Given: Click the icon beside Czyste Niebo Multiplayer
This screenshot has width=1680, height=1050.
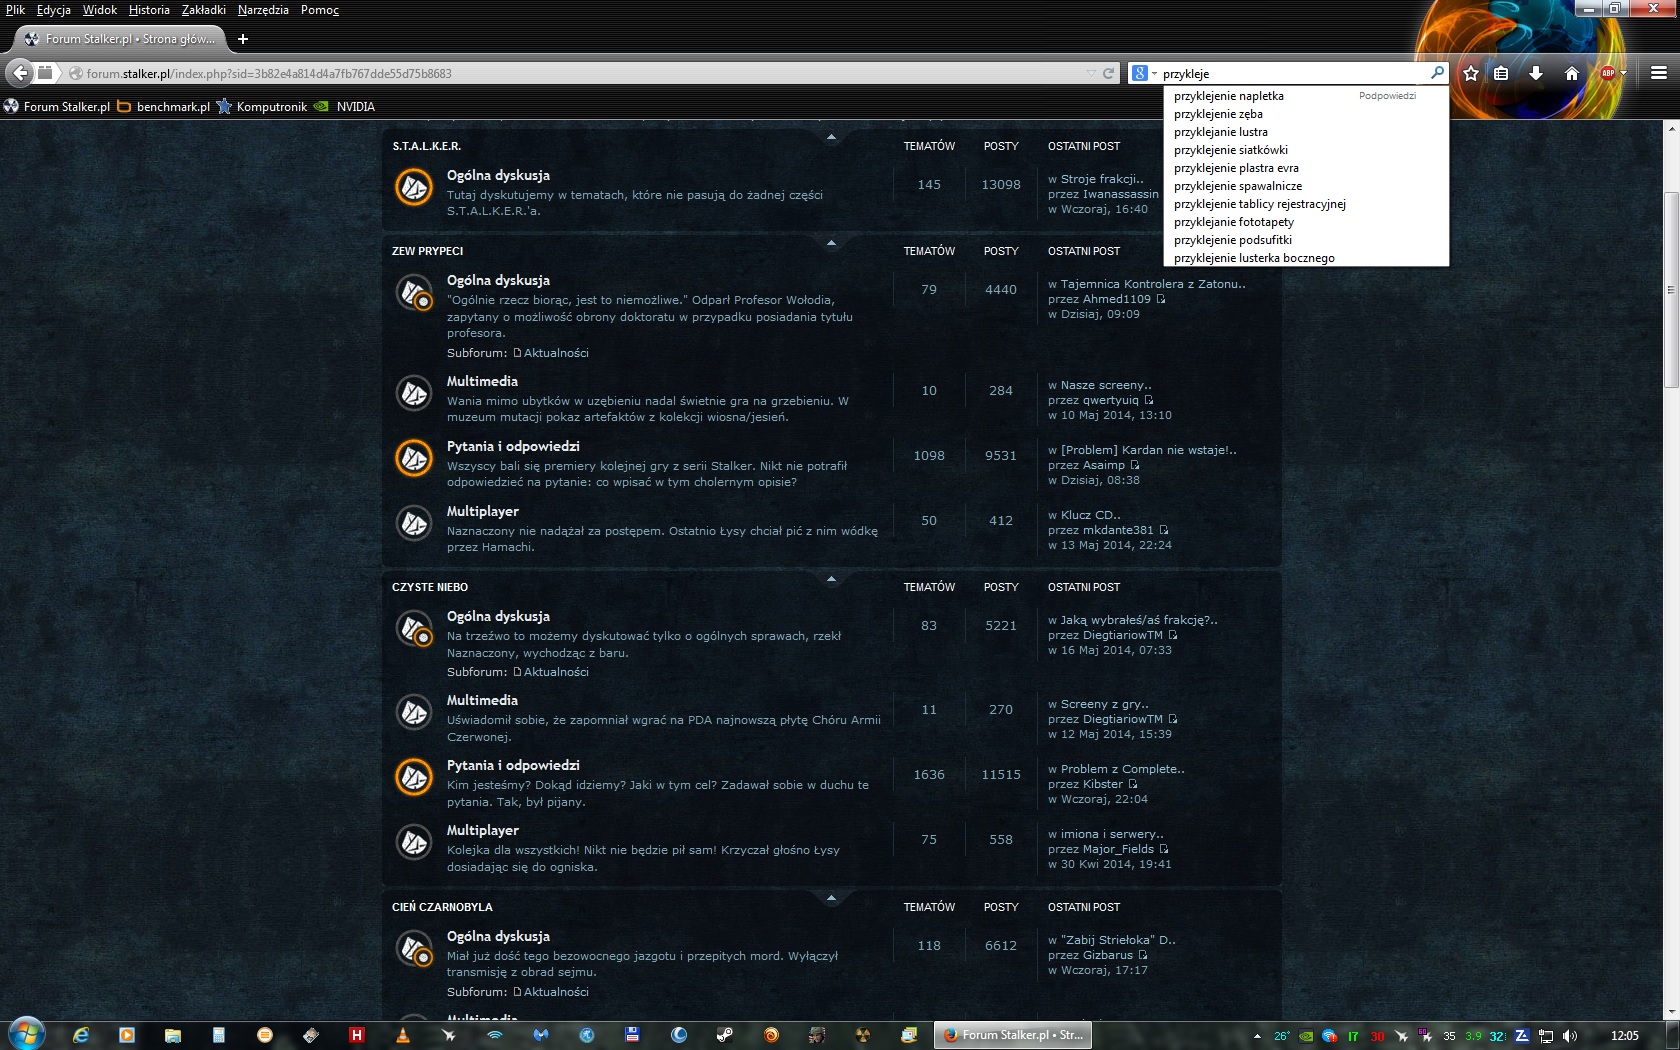Looking at the screenshot, I should tap(414, 842).
